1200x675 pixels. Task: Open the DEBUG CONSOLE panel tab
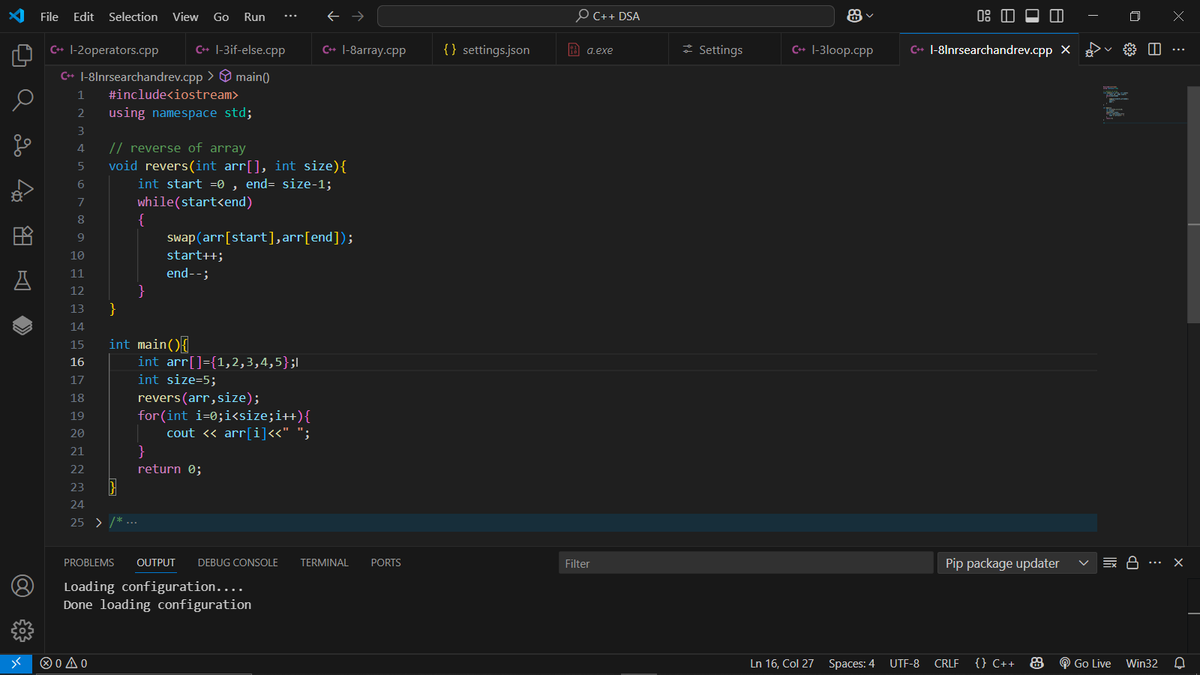coord(238,563)
